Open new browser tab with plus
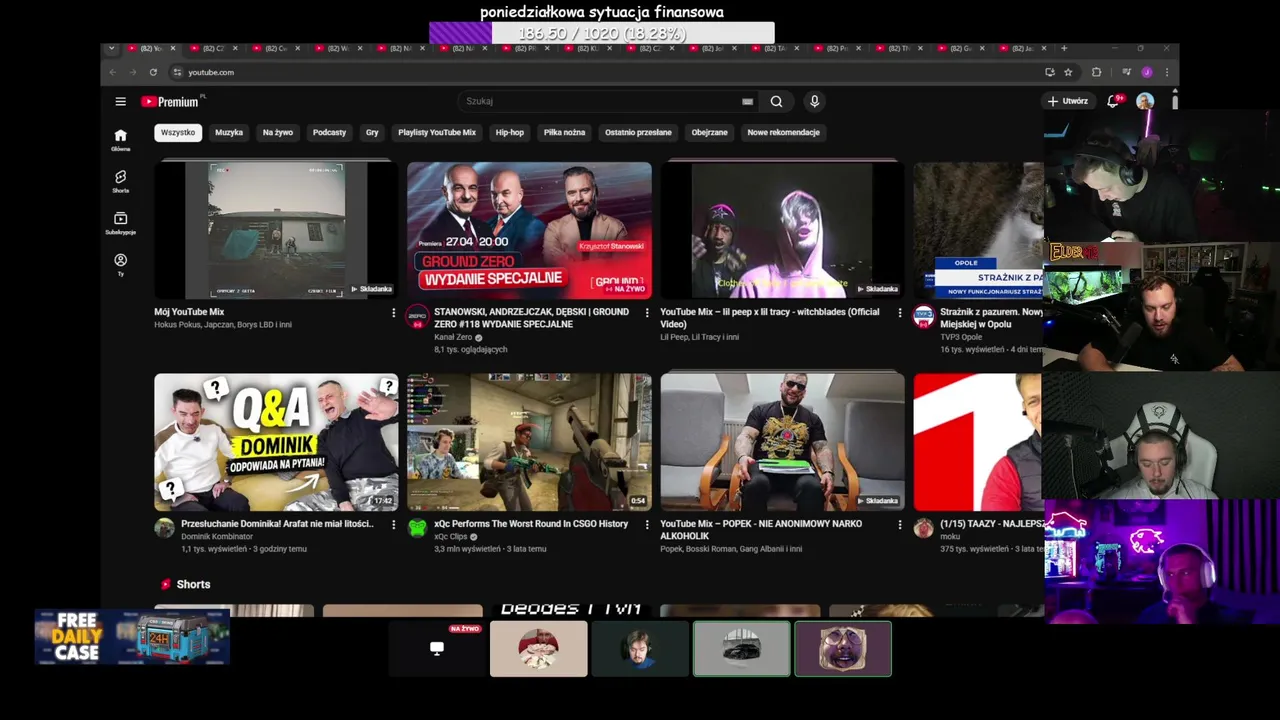Image resolution: width=1280 pixels, height=720 pixels. coord(1064,48)
